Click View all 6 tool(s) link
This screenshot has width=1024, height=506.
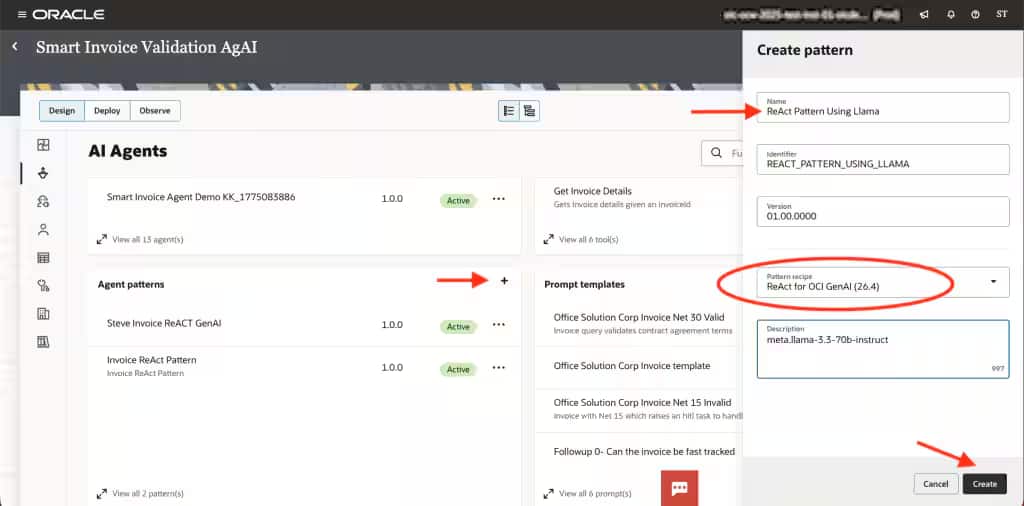click(x=588, y=240)
